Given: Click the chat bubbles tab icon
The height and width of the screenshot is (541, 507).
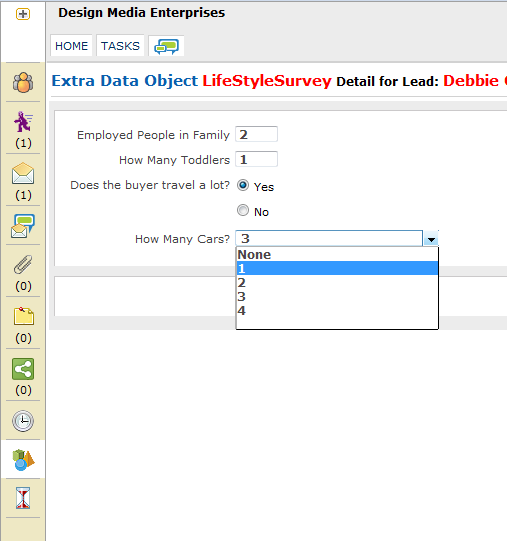Looking at the screenshot, I should (x=166, y=46).
